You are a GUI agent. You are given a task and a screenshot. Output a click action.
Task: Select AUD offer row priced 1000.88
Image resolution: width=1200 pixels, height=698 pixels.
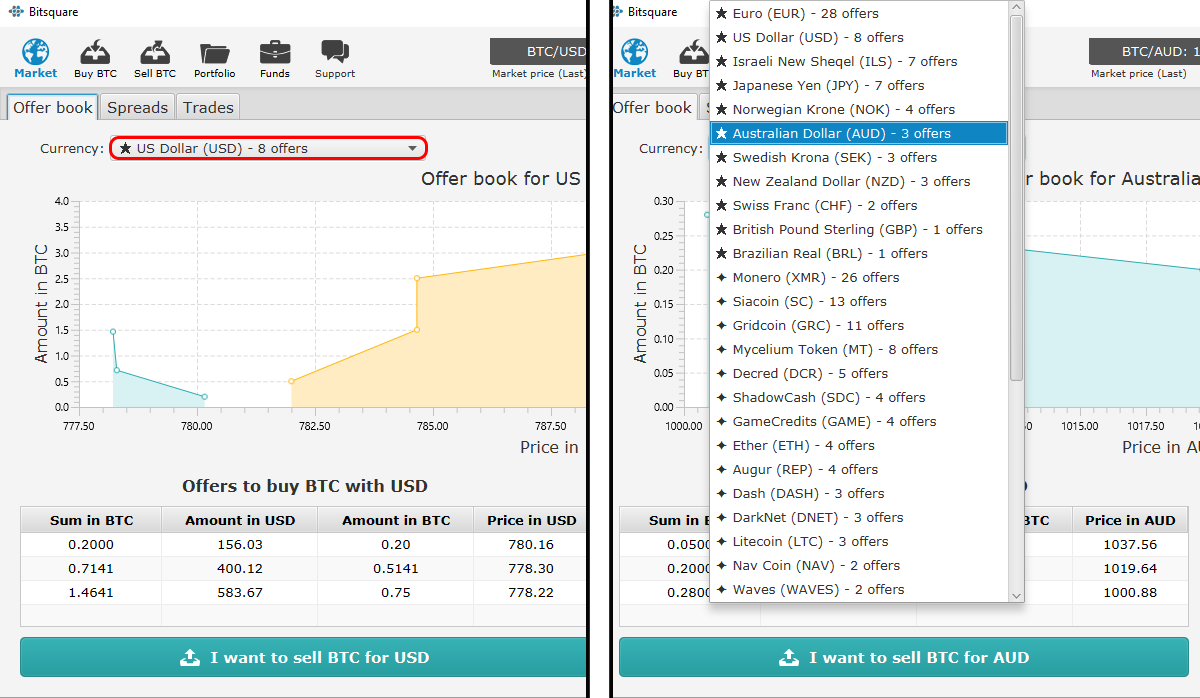(1131, 593)
